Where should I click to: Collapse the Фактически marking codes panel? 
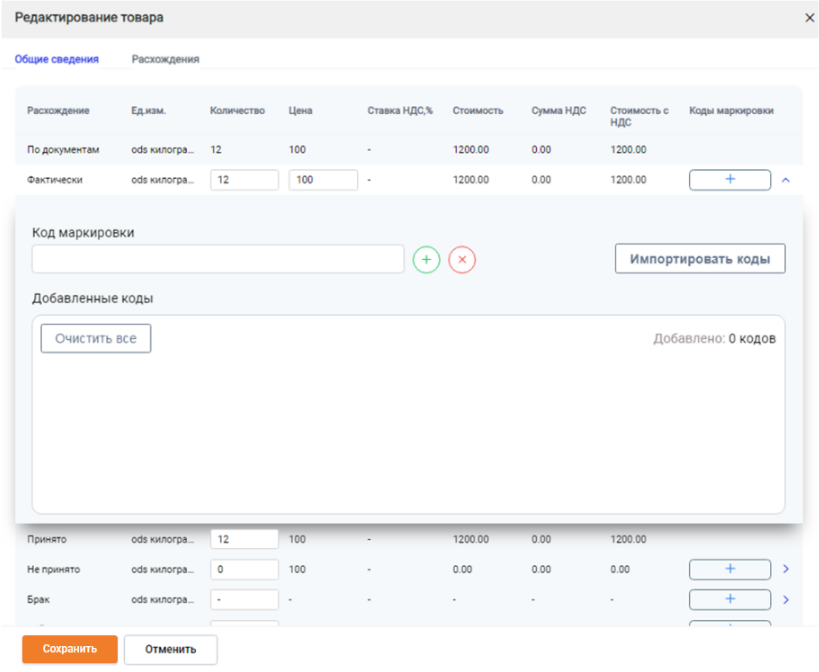click(x=786, y=180)
